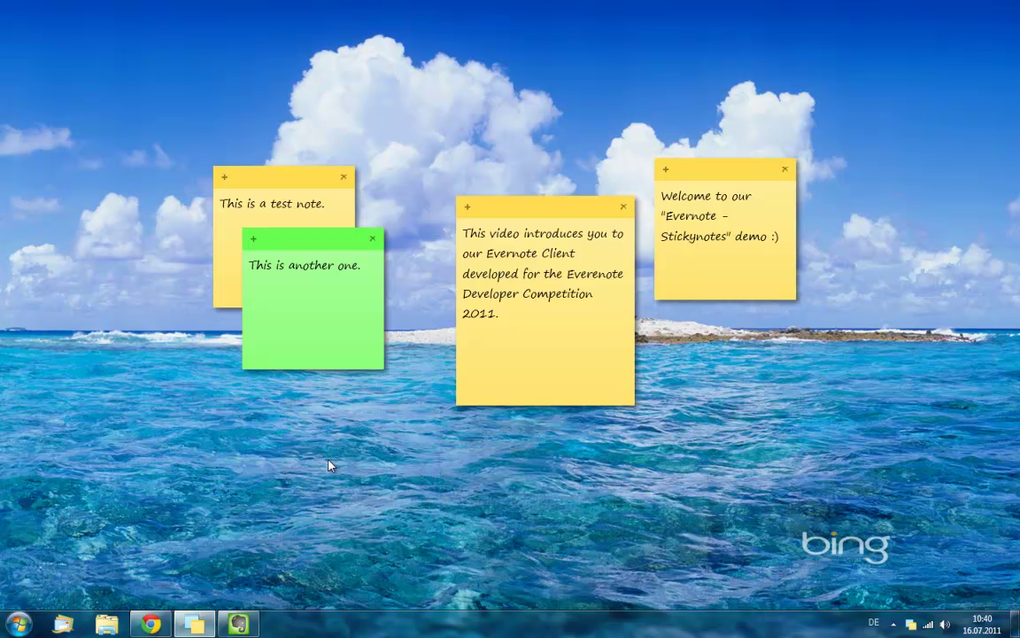The width and height of the screenshot is (1020, 638).
Task: Open the volume control via the speaker icon
Action: click(946, 624)
